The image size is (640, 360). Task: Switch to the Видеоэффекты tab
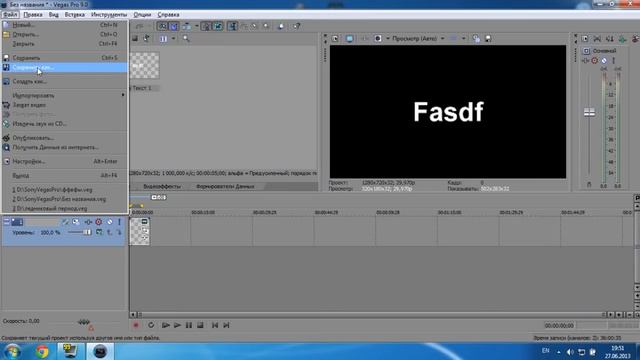(162, 187)
